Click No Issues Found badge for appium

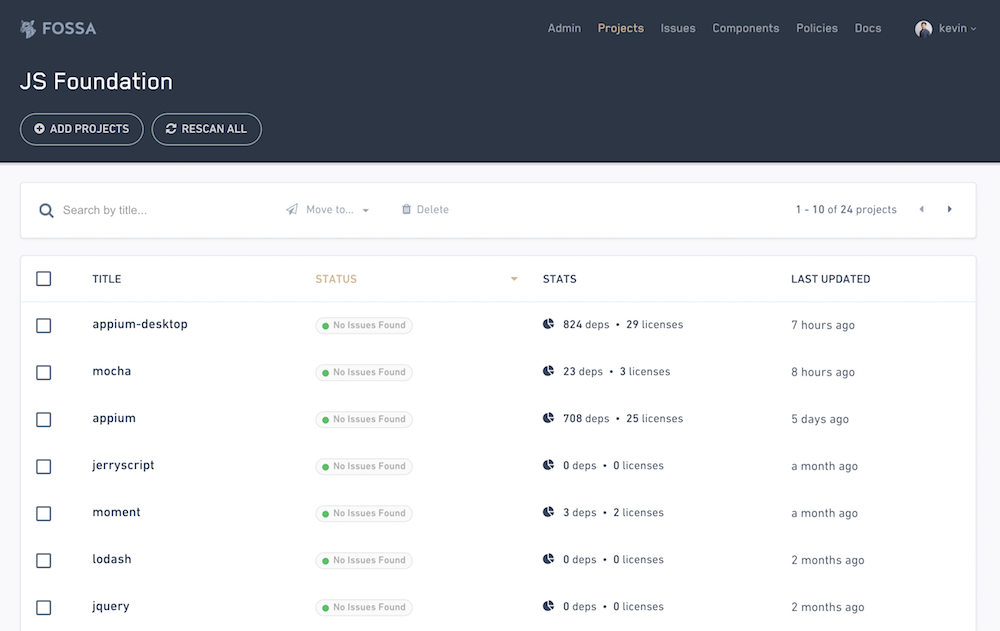click(364, 419)
